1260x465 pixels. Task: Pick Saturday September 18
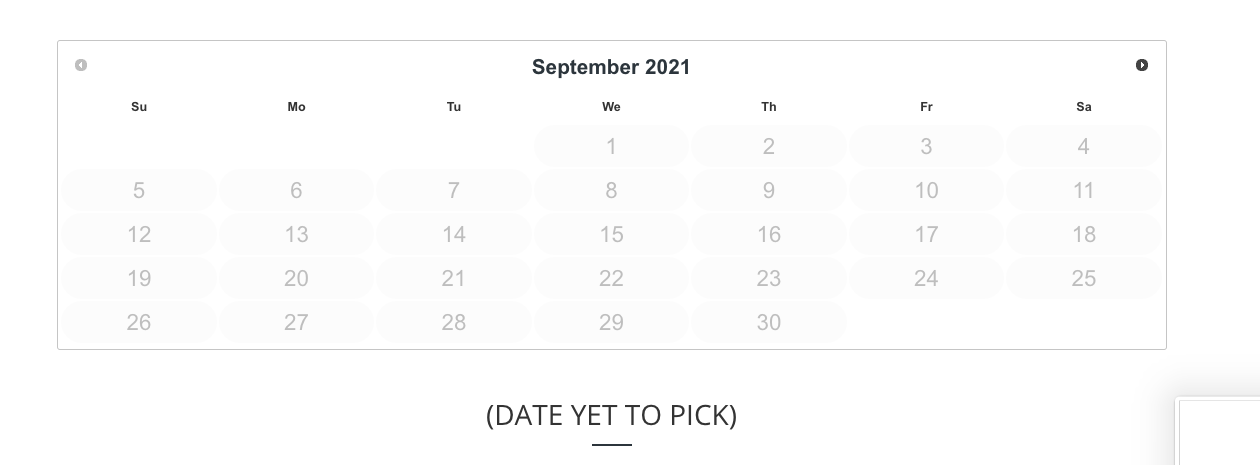coord(1083,235)
